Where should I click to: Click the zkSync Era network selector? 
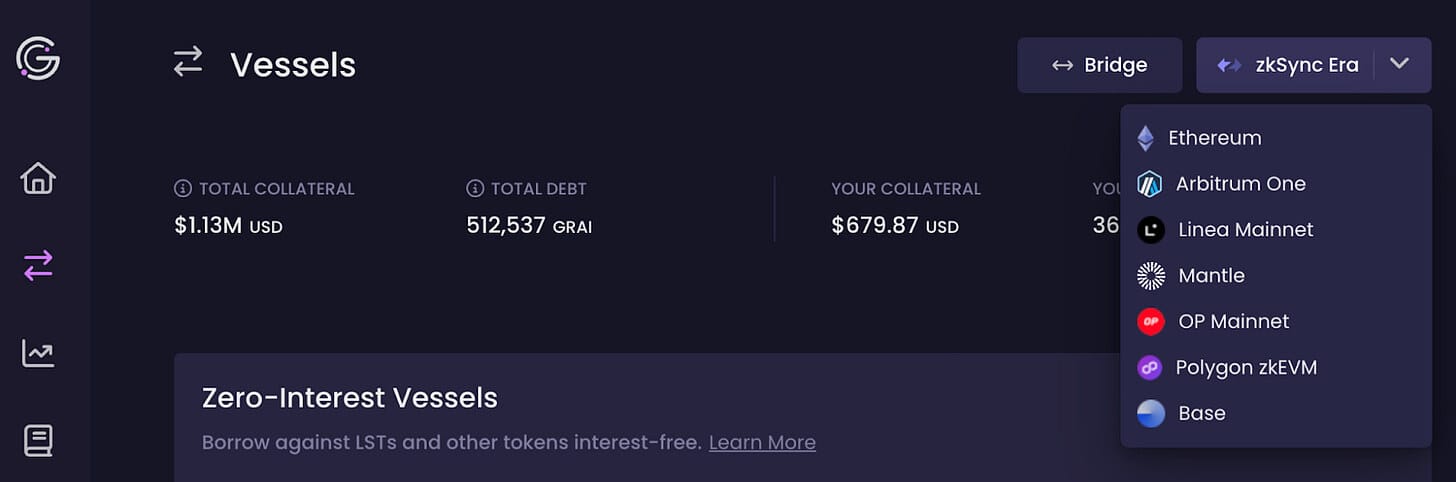pyautogui.click(x=1288, y=65)
